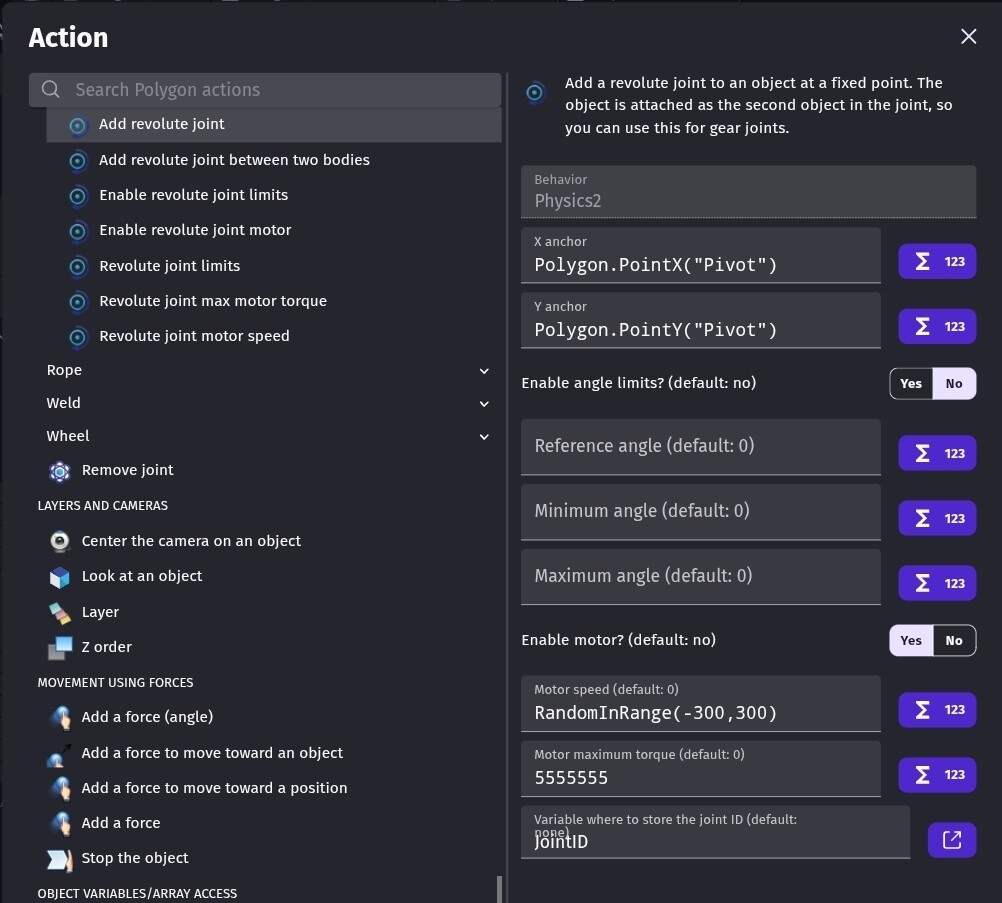Click the Z order icon
Image resolution: width=1002 pixels, height=903 pixels.
pos(60,648)
